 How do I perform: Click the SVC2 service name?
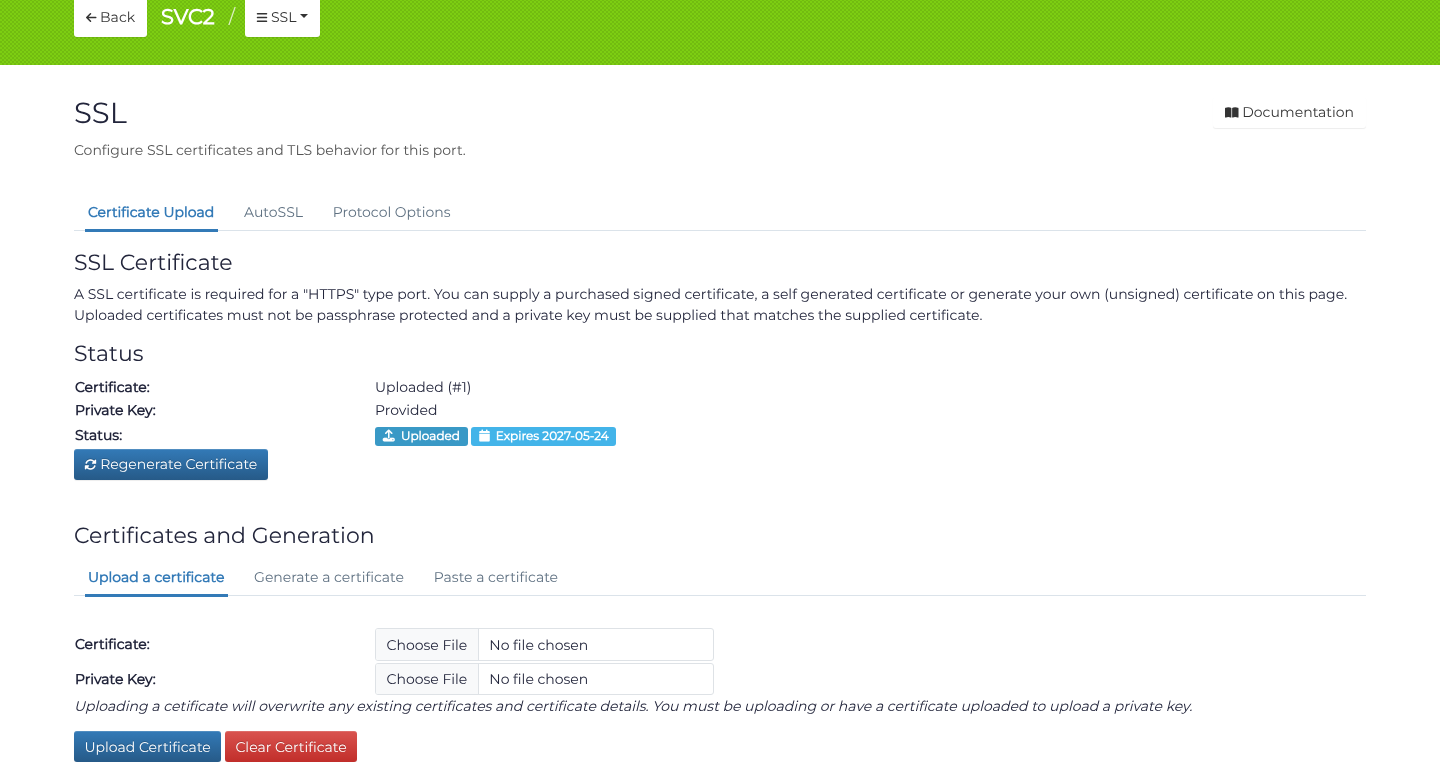(188, 17)
